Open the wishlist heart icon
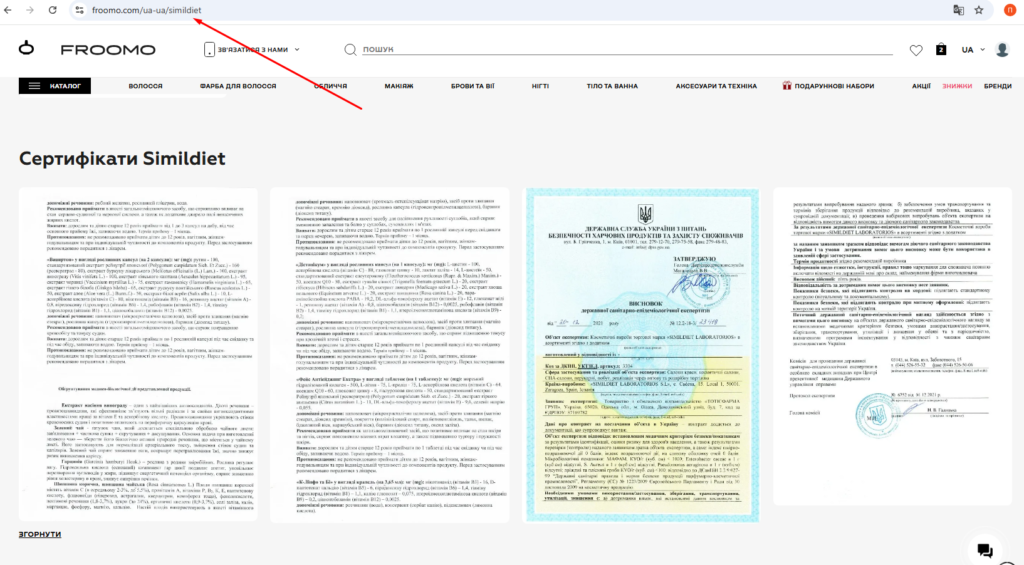Screen dimensions: 1024x565 [x=916, y=50]
